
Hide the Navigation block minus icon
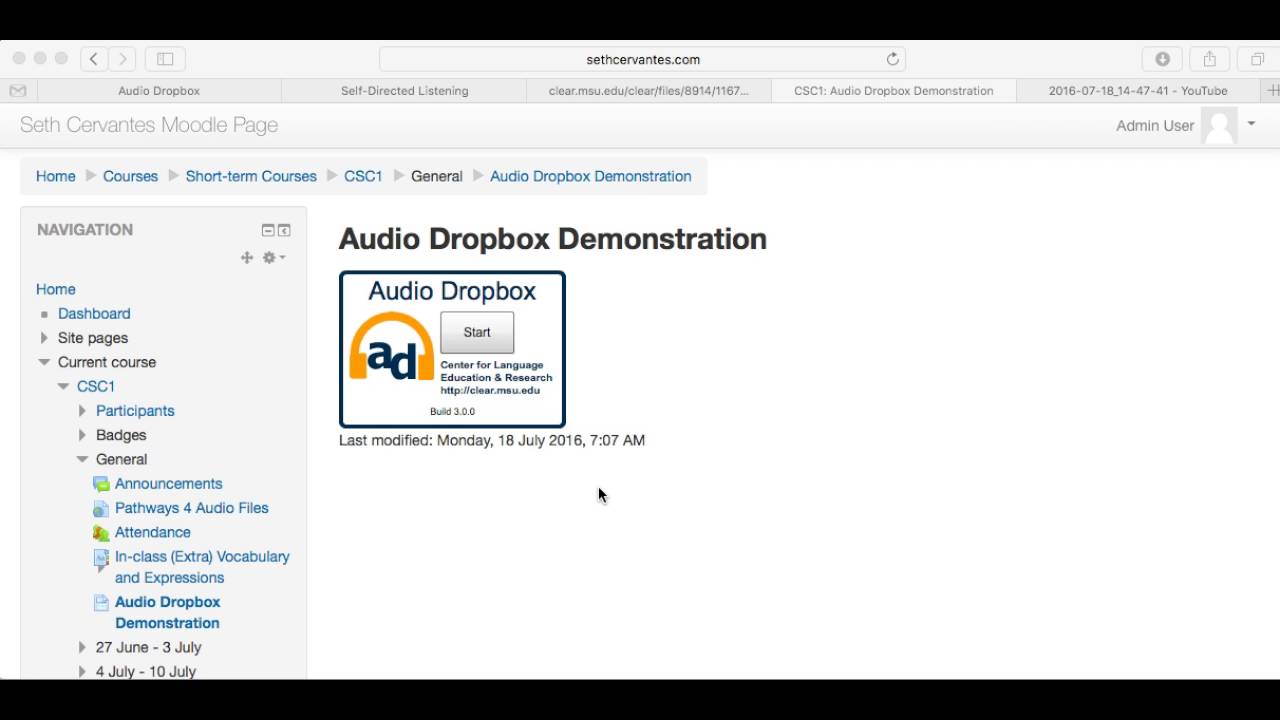[x=268, y=230]
